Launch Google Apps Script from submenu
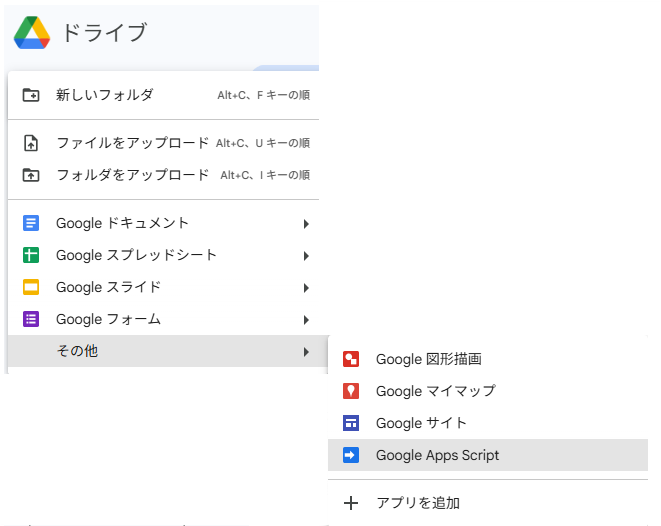661x526 pixels. (488, 455)
